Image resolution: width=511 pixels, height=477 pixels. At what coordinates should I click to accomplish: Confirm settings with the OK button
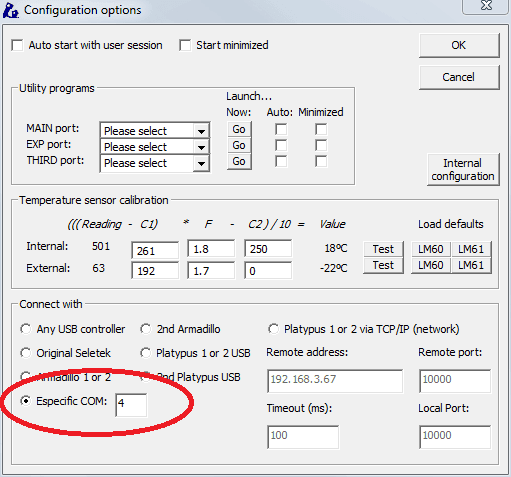459,45
